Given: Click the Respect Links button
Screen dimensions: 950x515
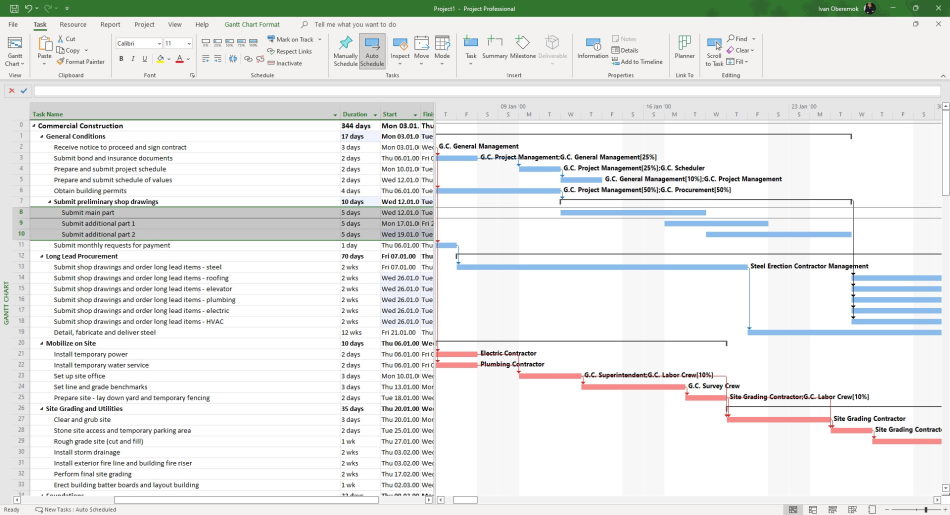Looking at the screenshot, I should pos(290,51).
